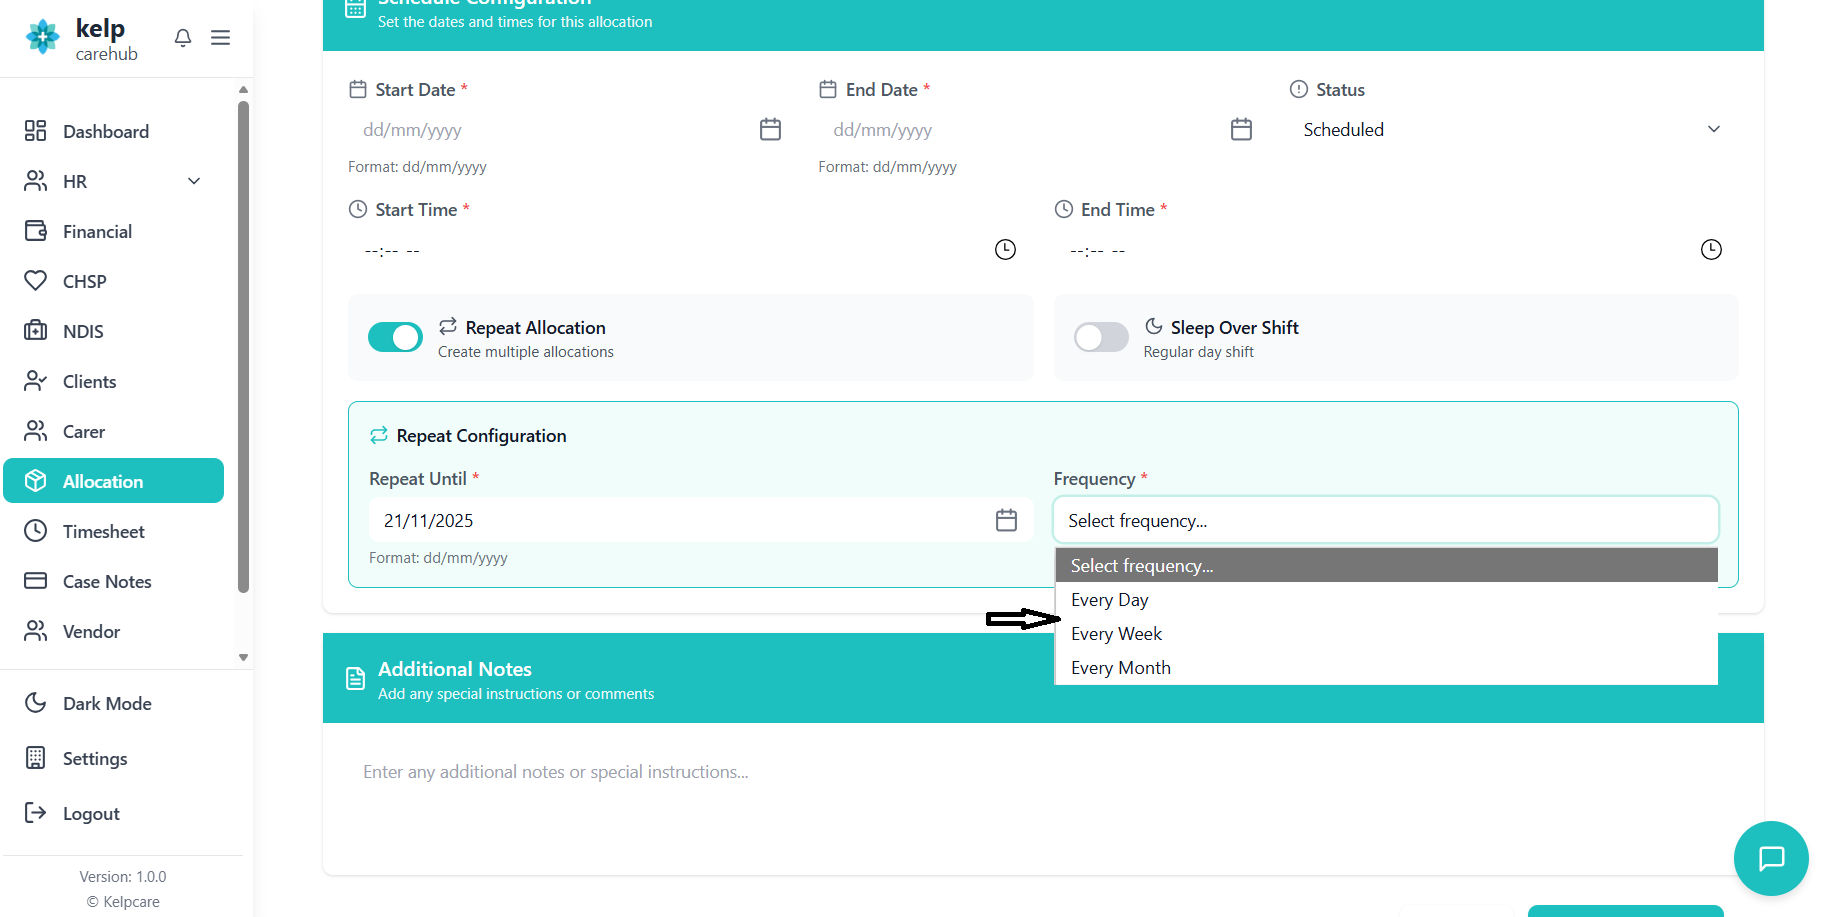Click the notification bell icon
The height and width of the screenshot is (917, 1829).
point(182,38)
